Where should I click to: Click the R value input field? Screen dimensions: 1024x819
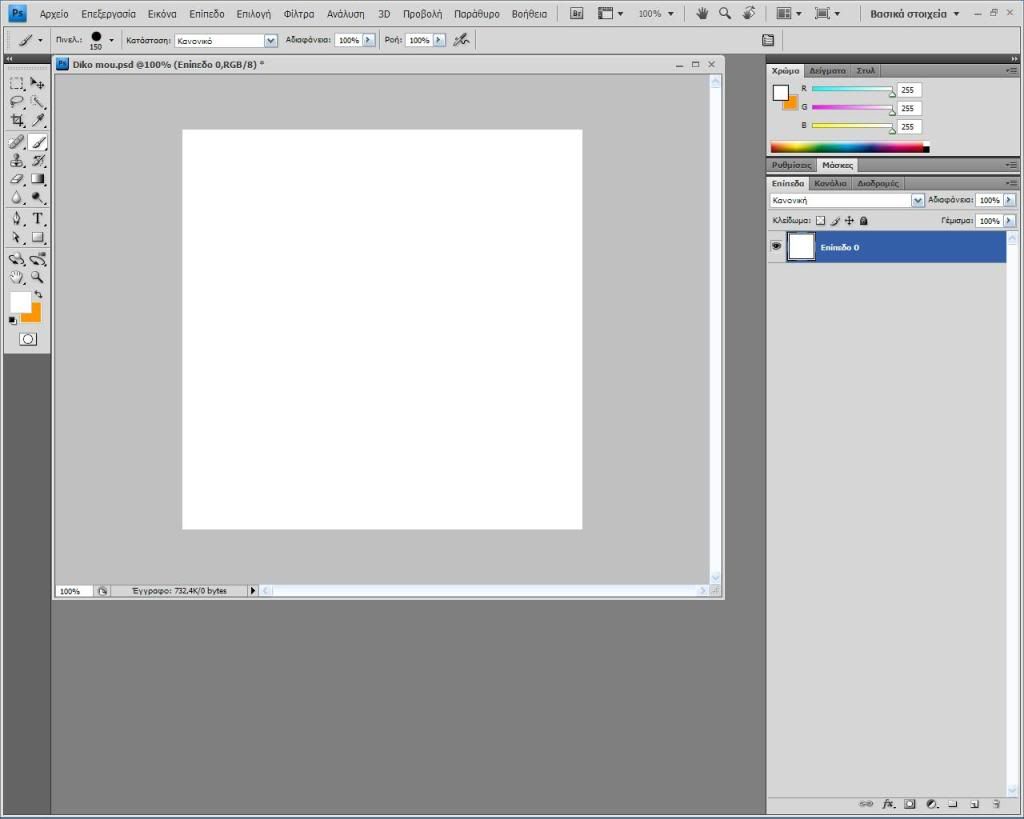click(909, 90)
